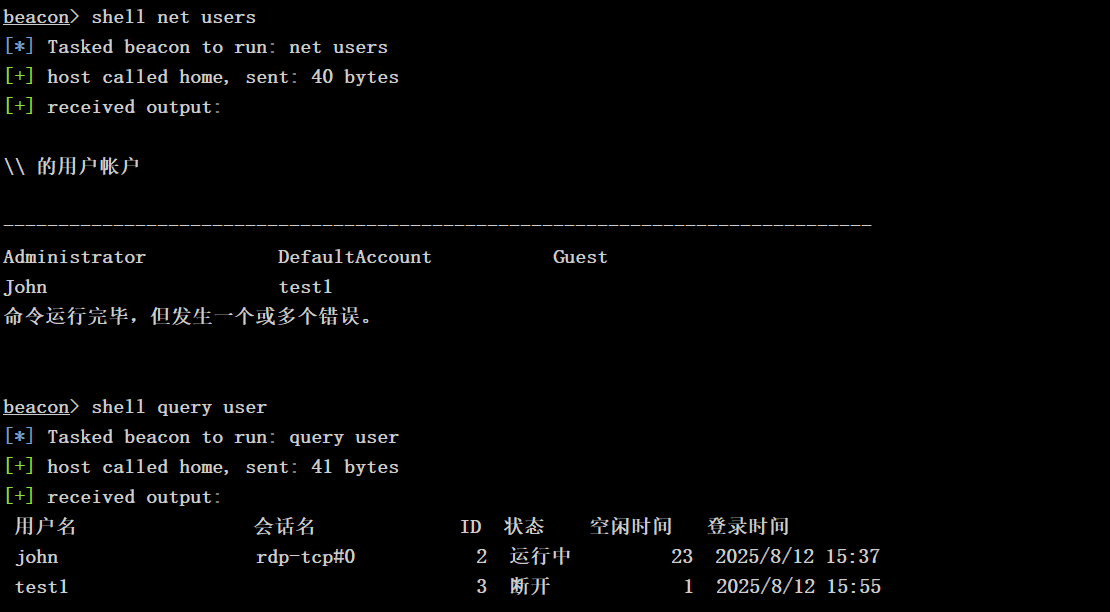Select the Administrator account name

point(74,257)
